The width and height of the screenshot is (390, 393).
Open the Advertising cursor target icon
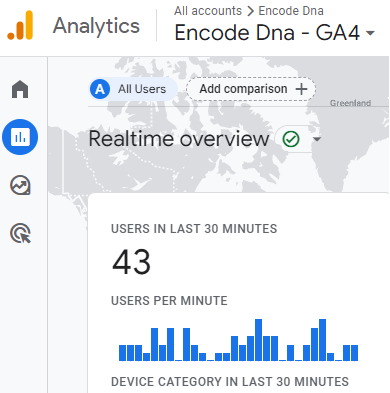[20, 233]
